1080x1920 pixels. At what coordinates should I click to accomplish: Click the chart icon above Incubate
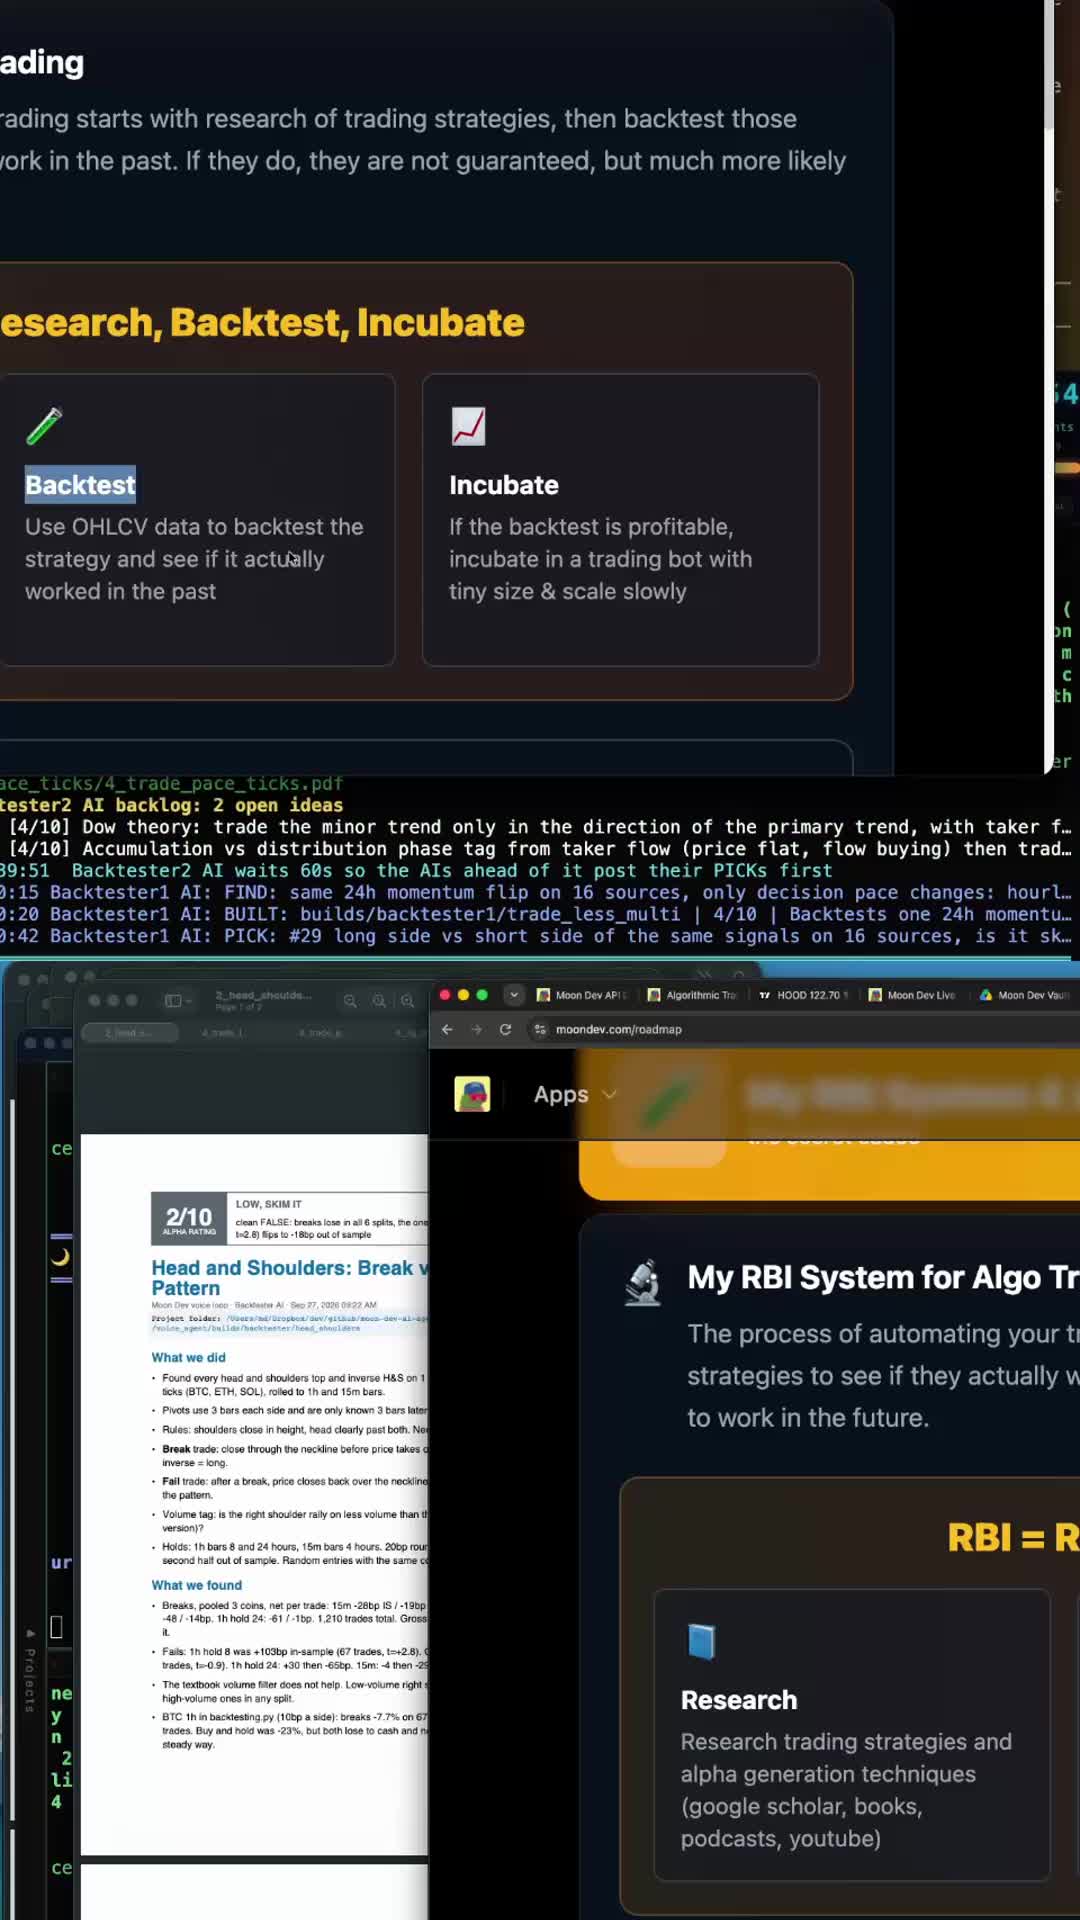point(468,426)
